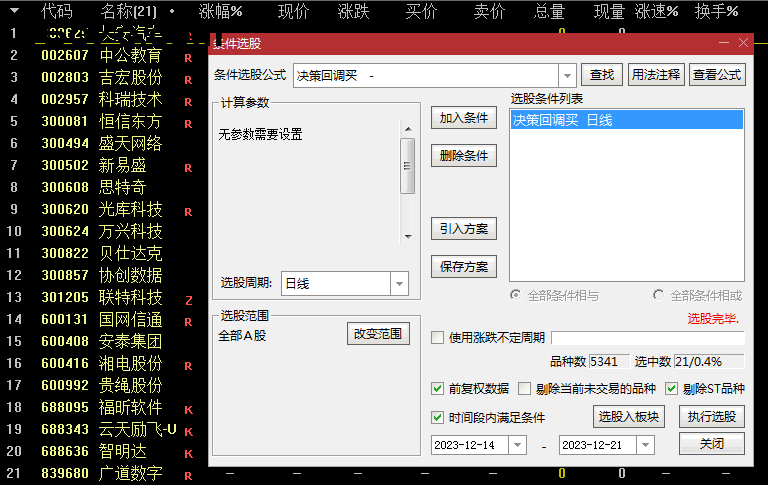Open end date 2023-12-21 dropdown
This screenshot has height=485, width=768.
click(x=646, y=445)
